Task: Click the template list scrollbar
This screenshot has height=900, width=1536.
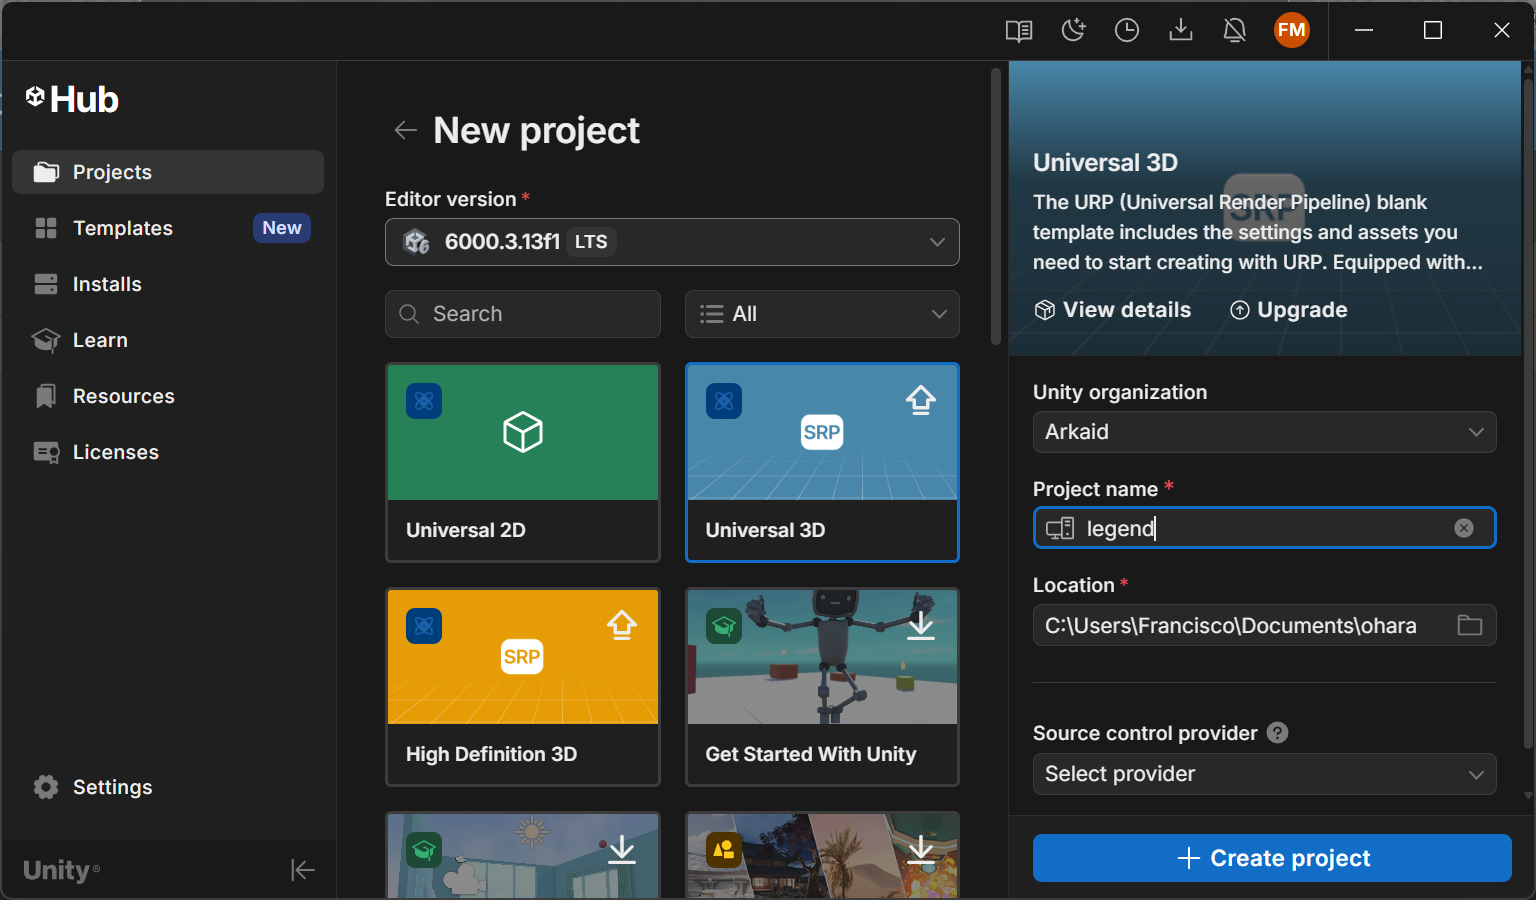Action: (x=995, y=207)
